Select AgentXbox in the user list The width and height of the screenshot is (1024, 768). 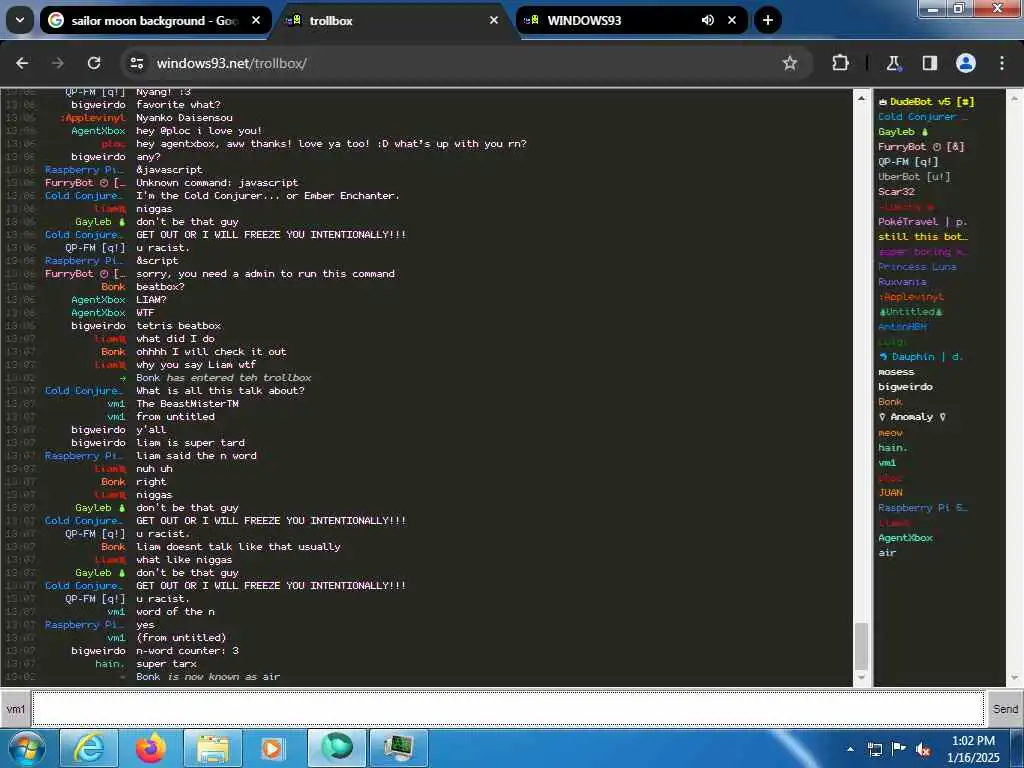pyautogui.click(x=905, y=537)
